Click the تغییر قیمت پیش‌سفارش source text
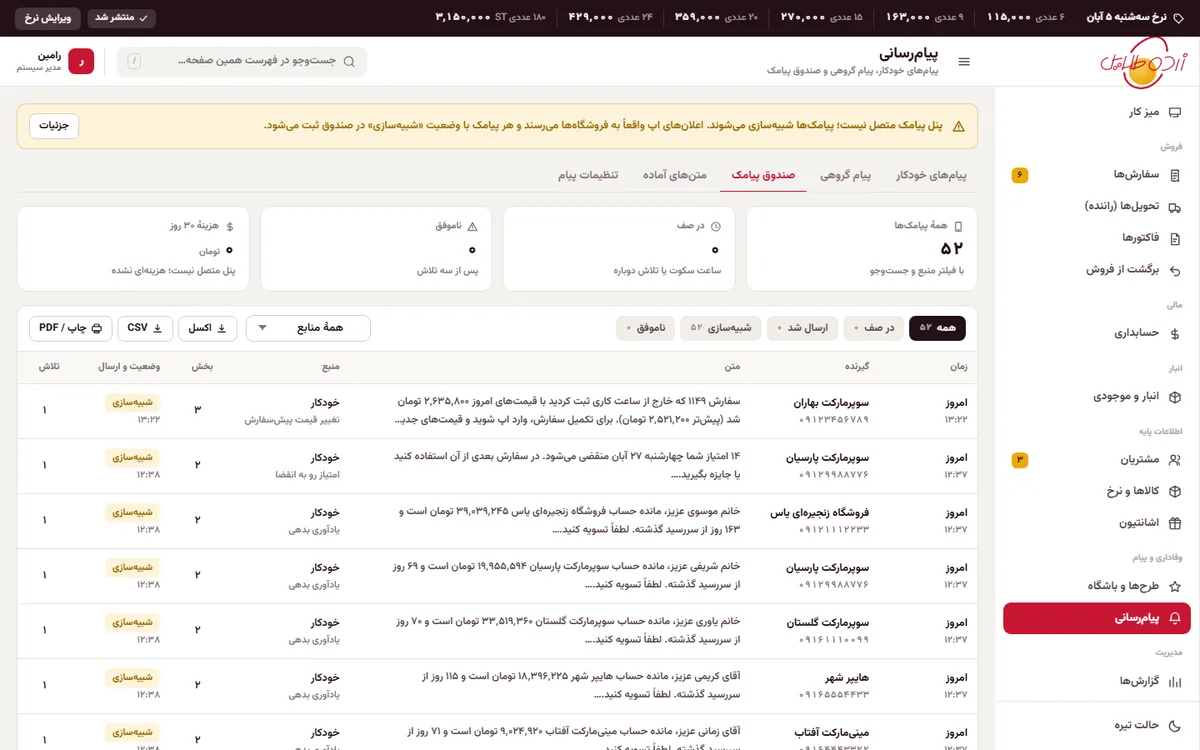 [292, 420]
